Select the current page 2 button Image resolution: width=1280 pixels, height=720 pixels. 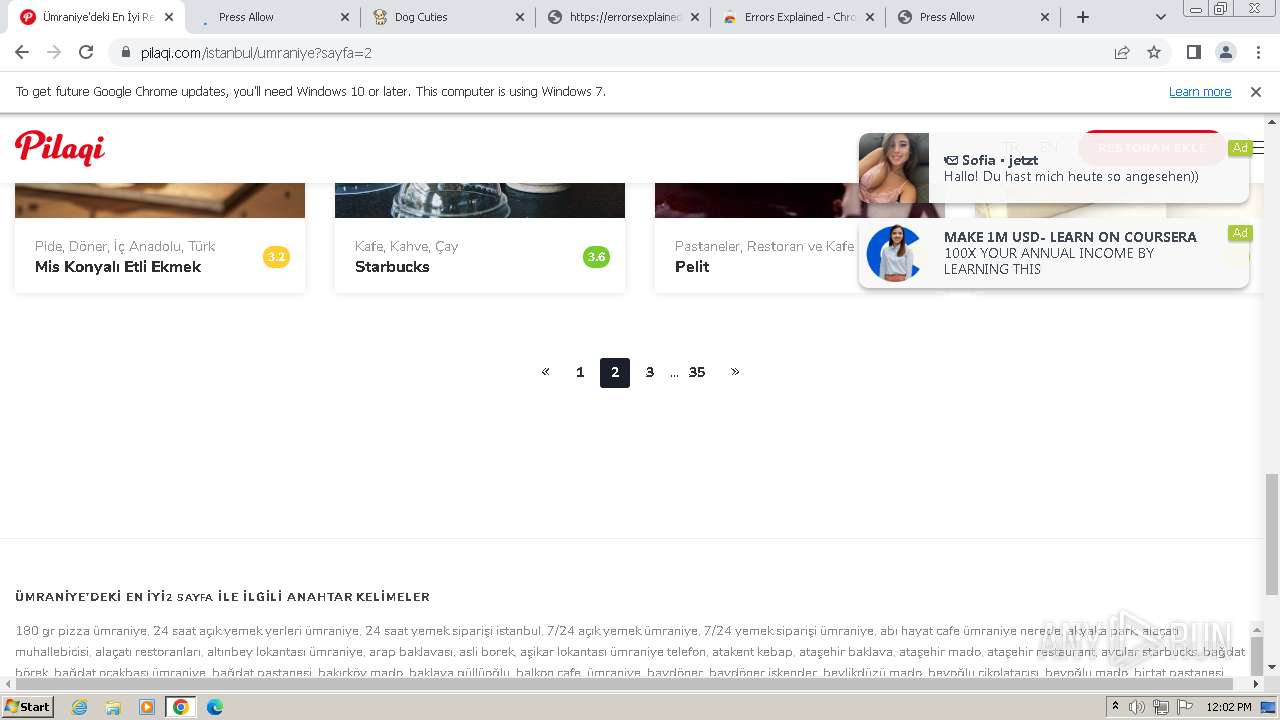(x=615, y=373)
